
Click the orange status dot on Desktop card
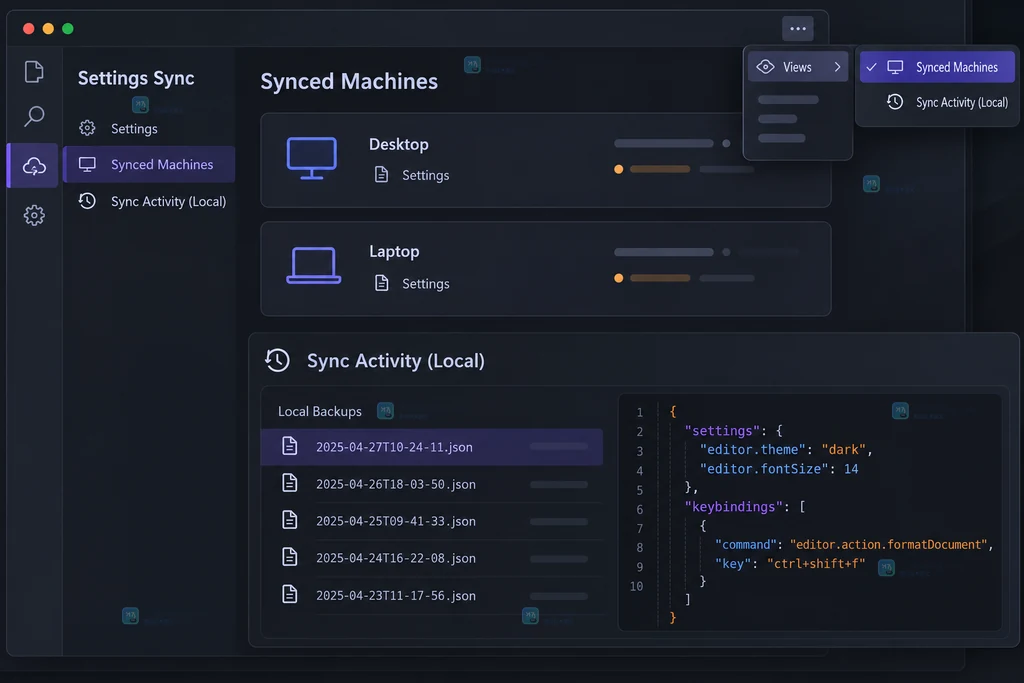click(x=618, y=169)
